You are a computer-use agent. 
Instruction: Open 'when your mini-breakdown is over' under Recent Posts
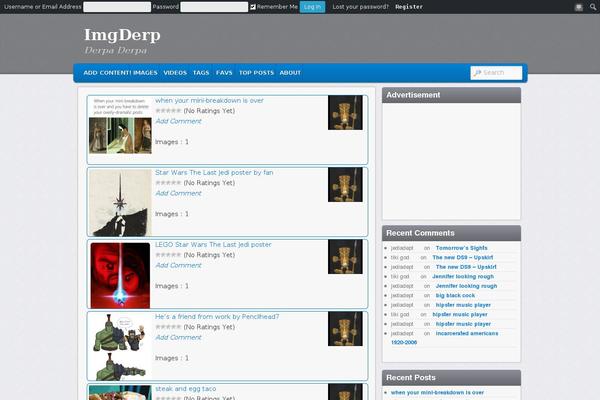[x=437, y=392]
